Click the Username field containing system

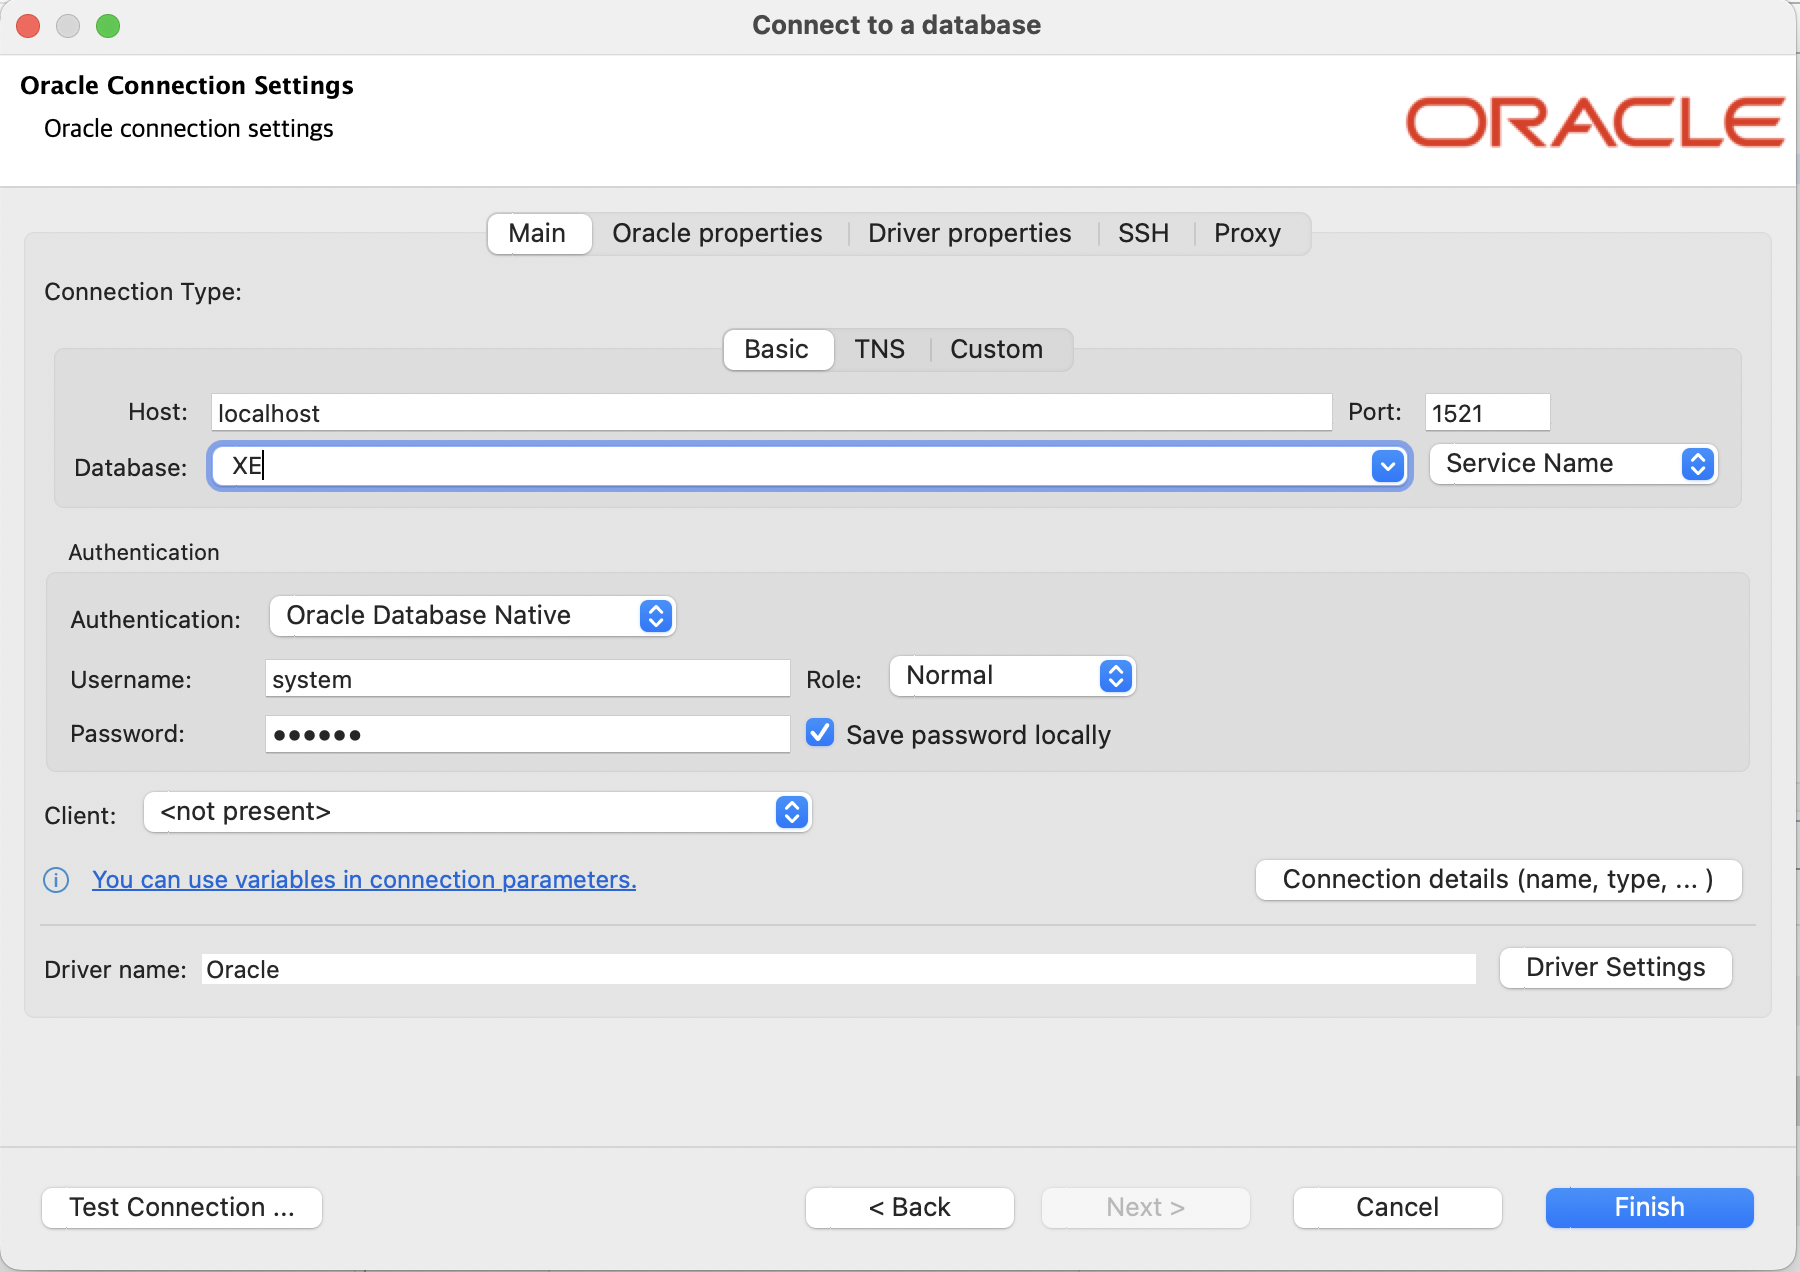point(528,678)
